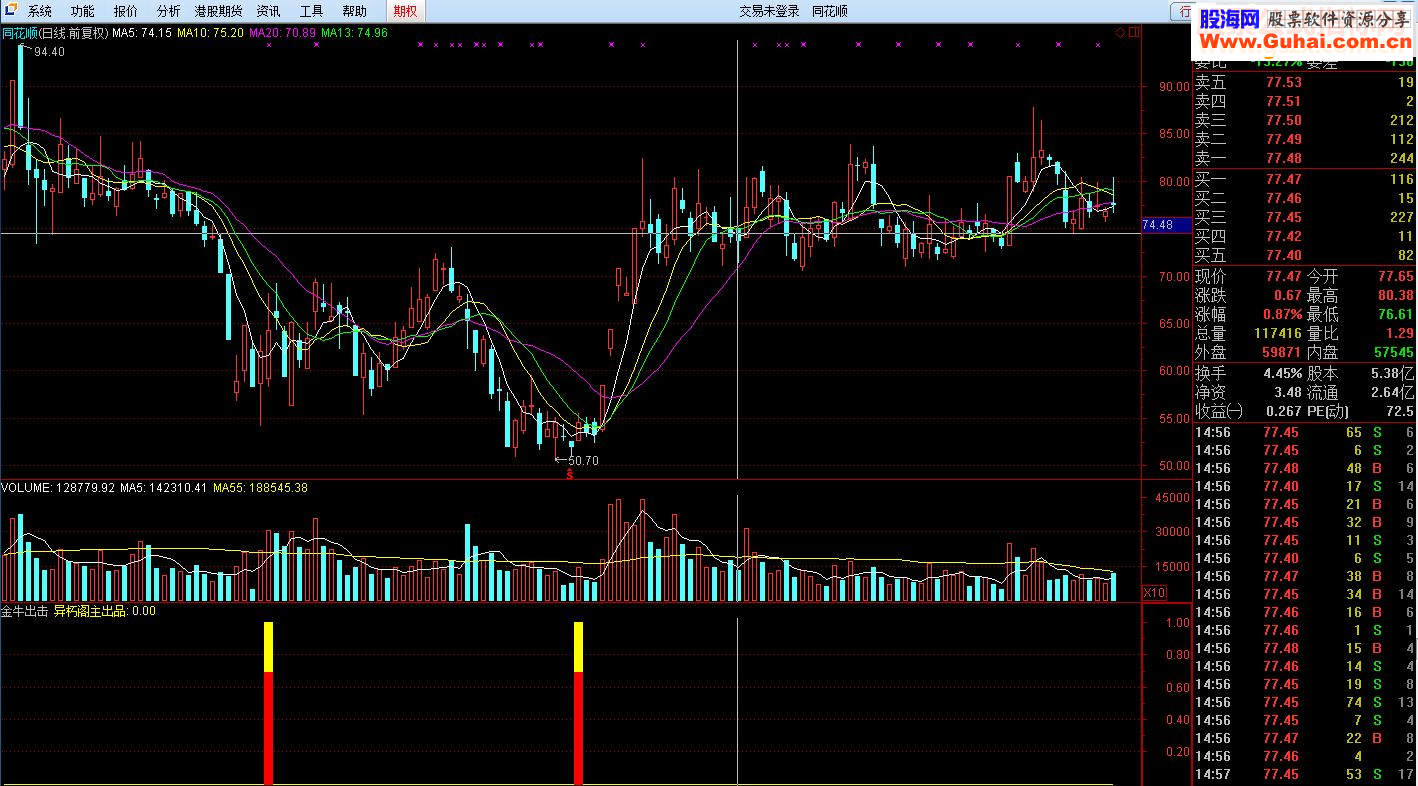Switch to the 期权 tab

pyautogui.click(x=405, y=11)
